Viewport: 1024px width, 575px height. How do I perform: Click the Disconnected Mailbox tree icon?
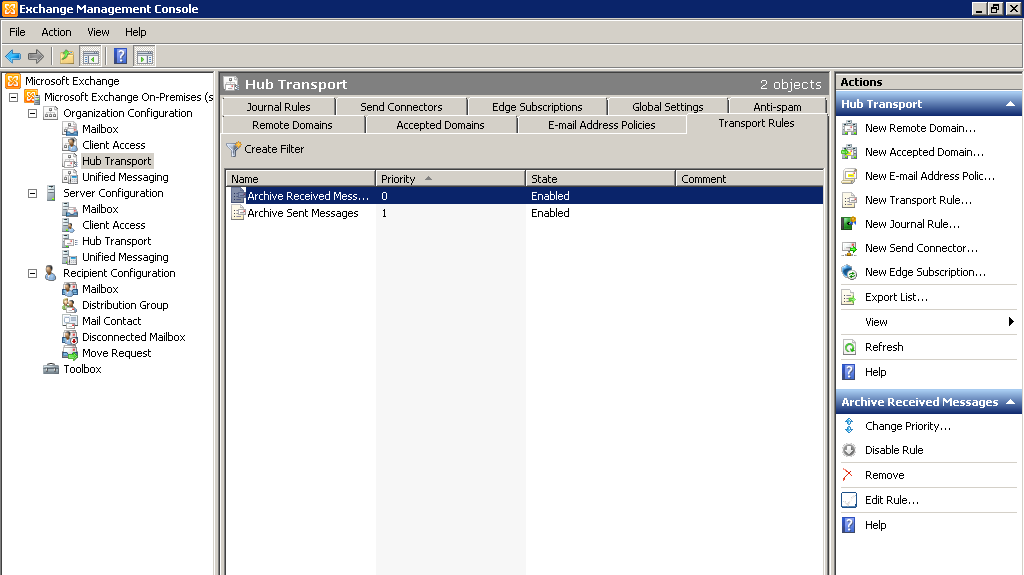pos(70,337)
